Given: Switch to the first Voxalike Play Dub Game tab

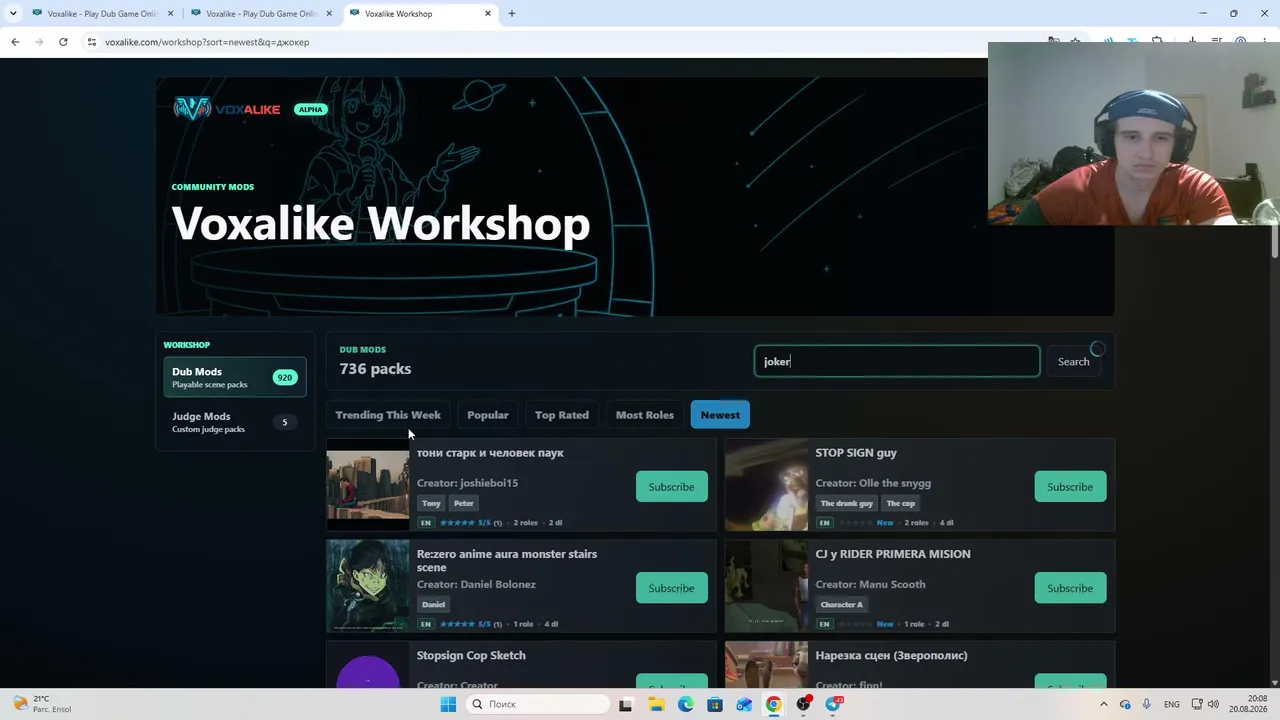Looking at the screenshot, I should pos(102,14).
